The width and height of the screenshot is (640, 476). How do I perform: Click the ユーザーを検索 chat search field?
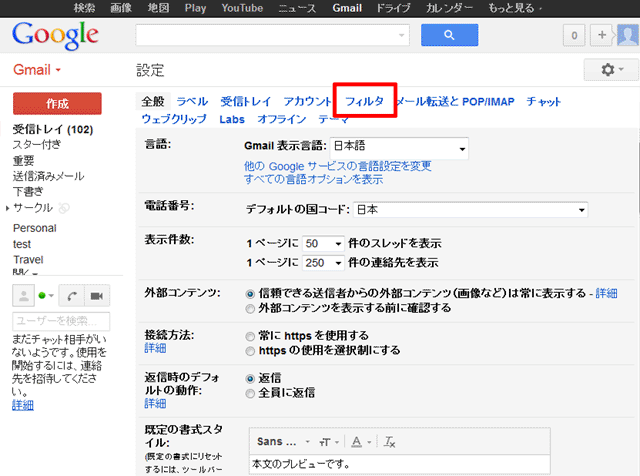[x=59, y=320]
